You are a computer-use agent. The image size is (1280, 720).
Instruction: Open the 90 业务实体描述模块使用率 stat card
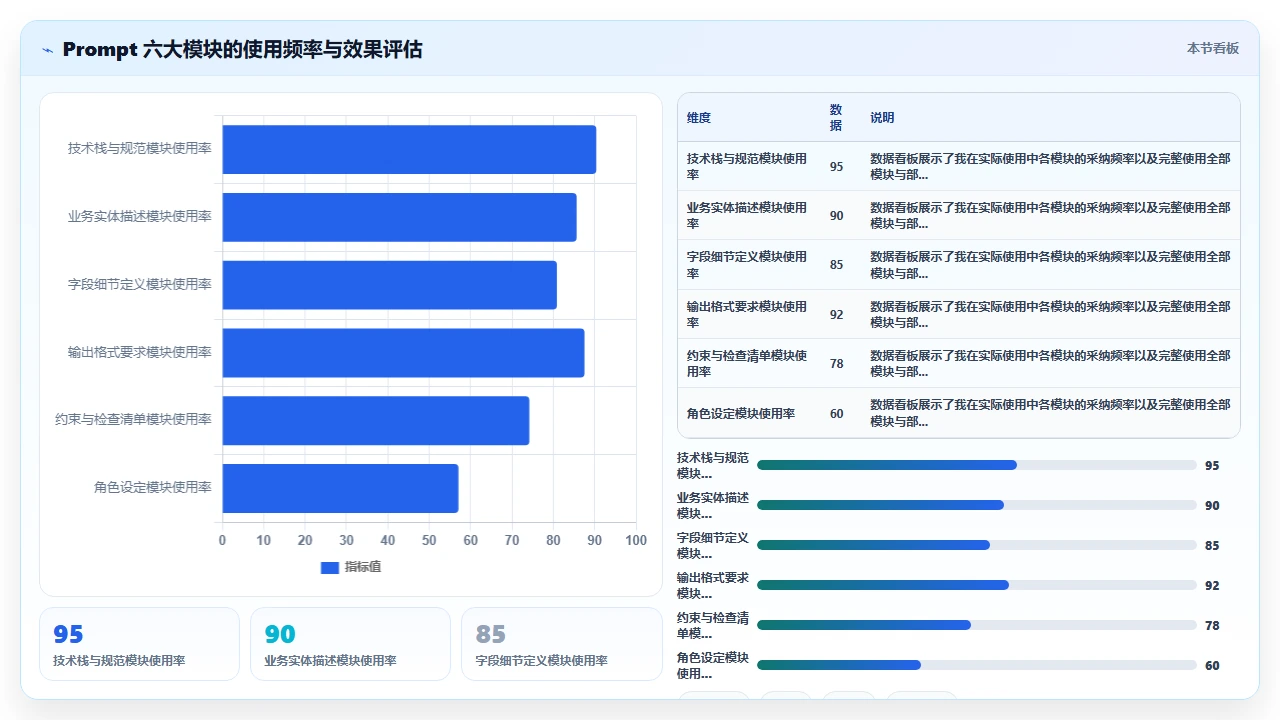click(x=351, y=644)
